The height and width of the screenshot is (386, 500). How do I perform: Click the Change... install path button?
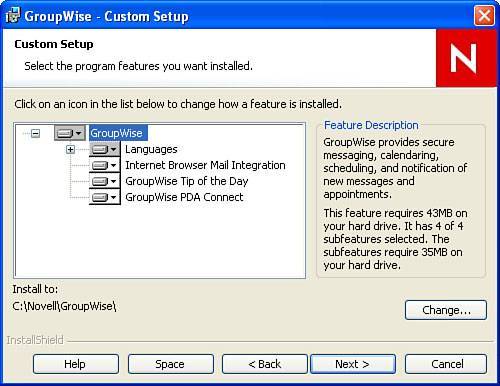click(446, 310)
